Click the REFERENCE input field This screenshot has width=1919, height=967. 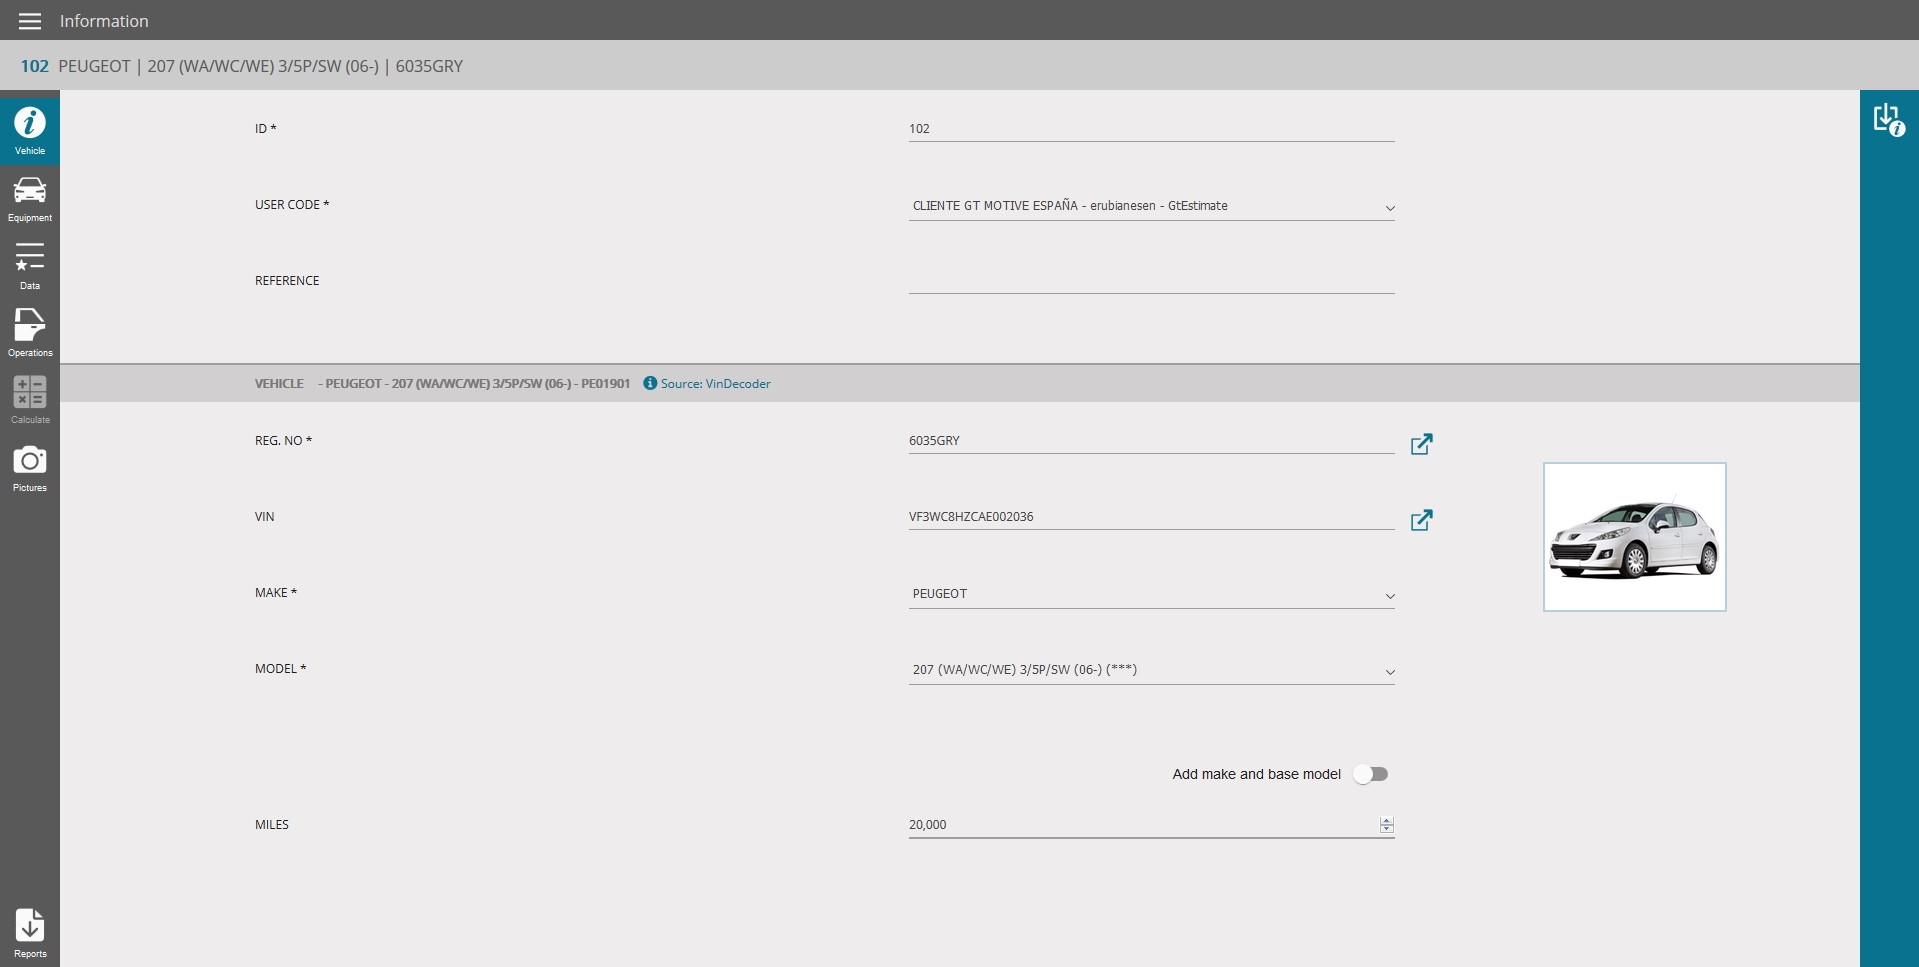point(1150,281)
